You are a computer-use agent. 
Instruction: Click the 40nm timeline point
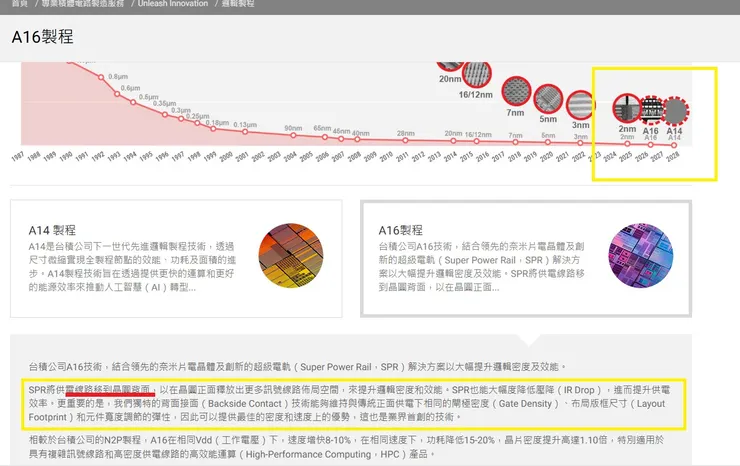357,139
